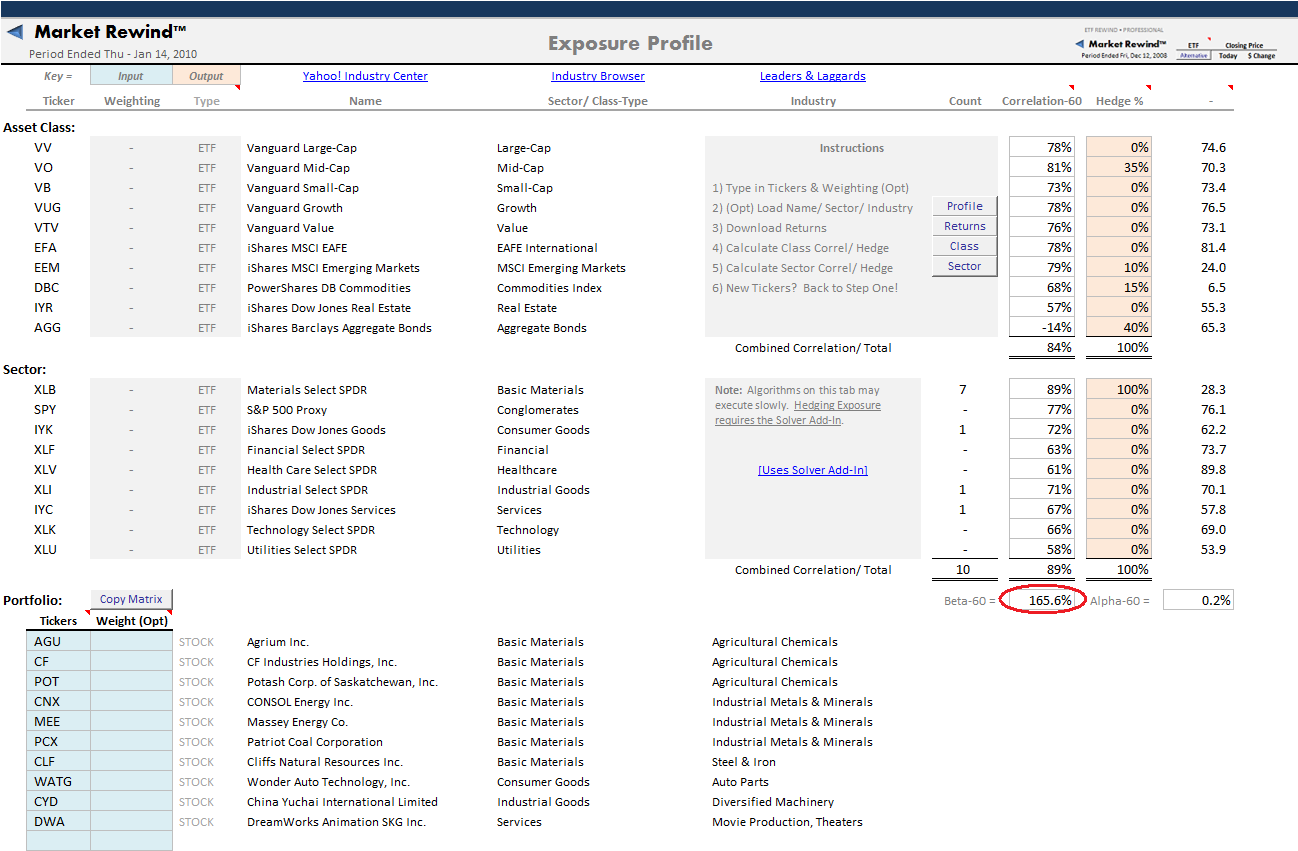
Task: Select the CF ticker input cell
Action: tap(58, 662)
